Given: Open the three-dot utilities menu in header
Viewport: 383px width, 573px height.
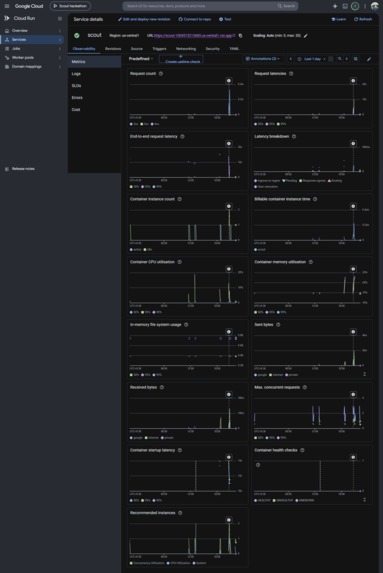Looking at the screenshot, I should click(x=365, y=6).
